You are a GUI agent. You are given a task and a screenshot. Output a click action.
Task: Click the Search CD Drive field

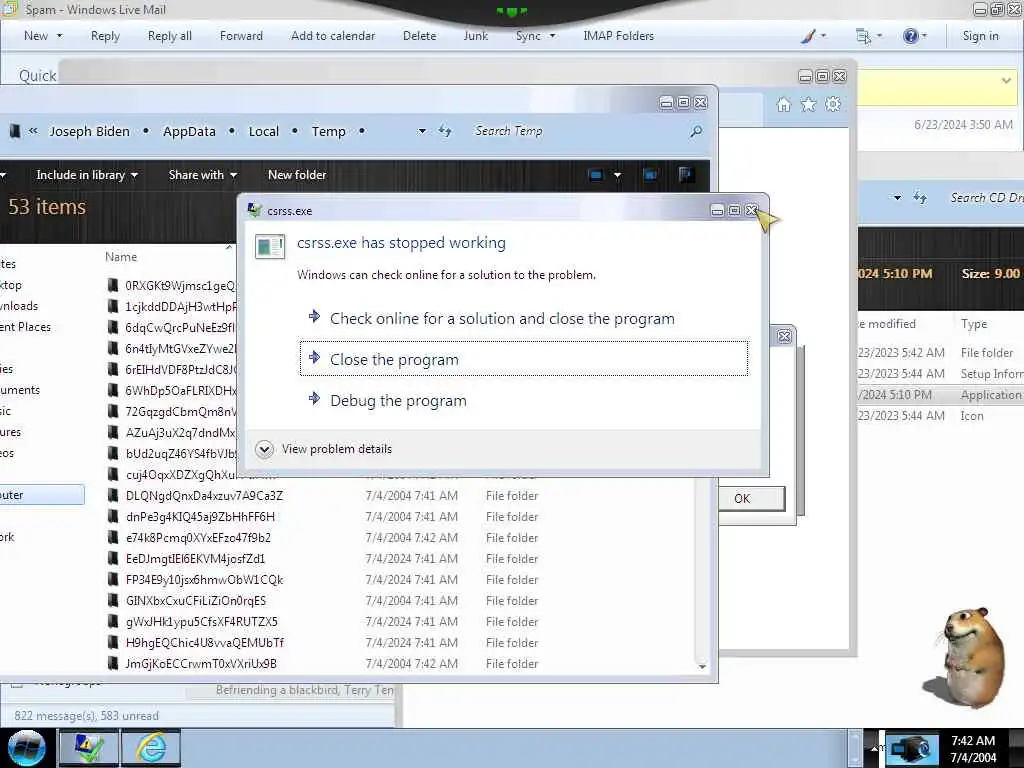986,197
